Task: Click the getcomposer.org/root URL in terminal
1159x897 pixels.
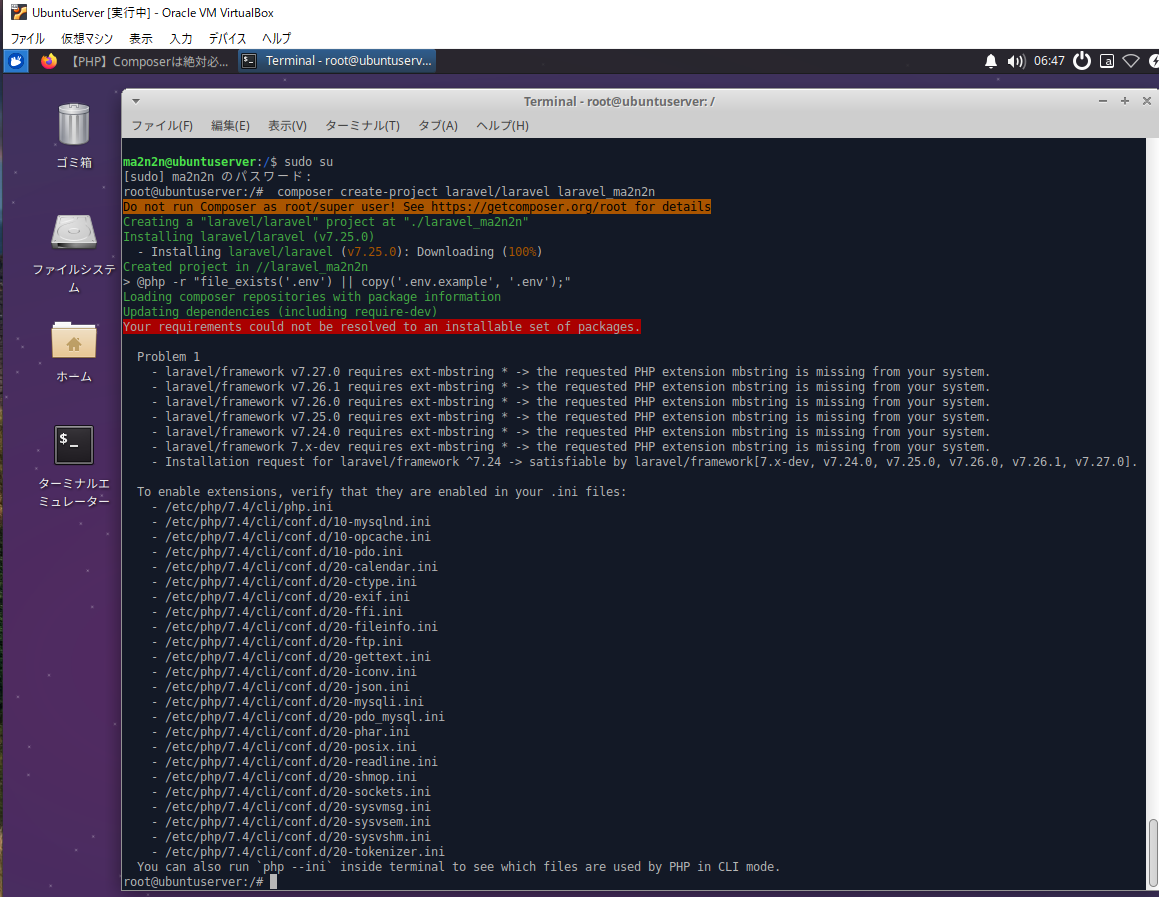Action: [x=528, y=207]
